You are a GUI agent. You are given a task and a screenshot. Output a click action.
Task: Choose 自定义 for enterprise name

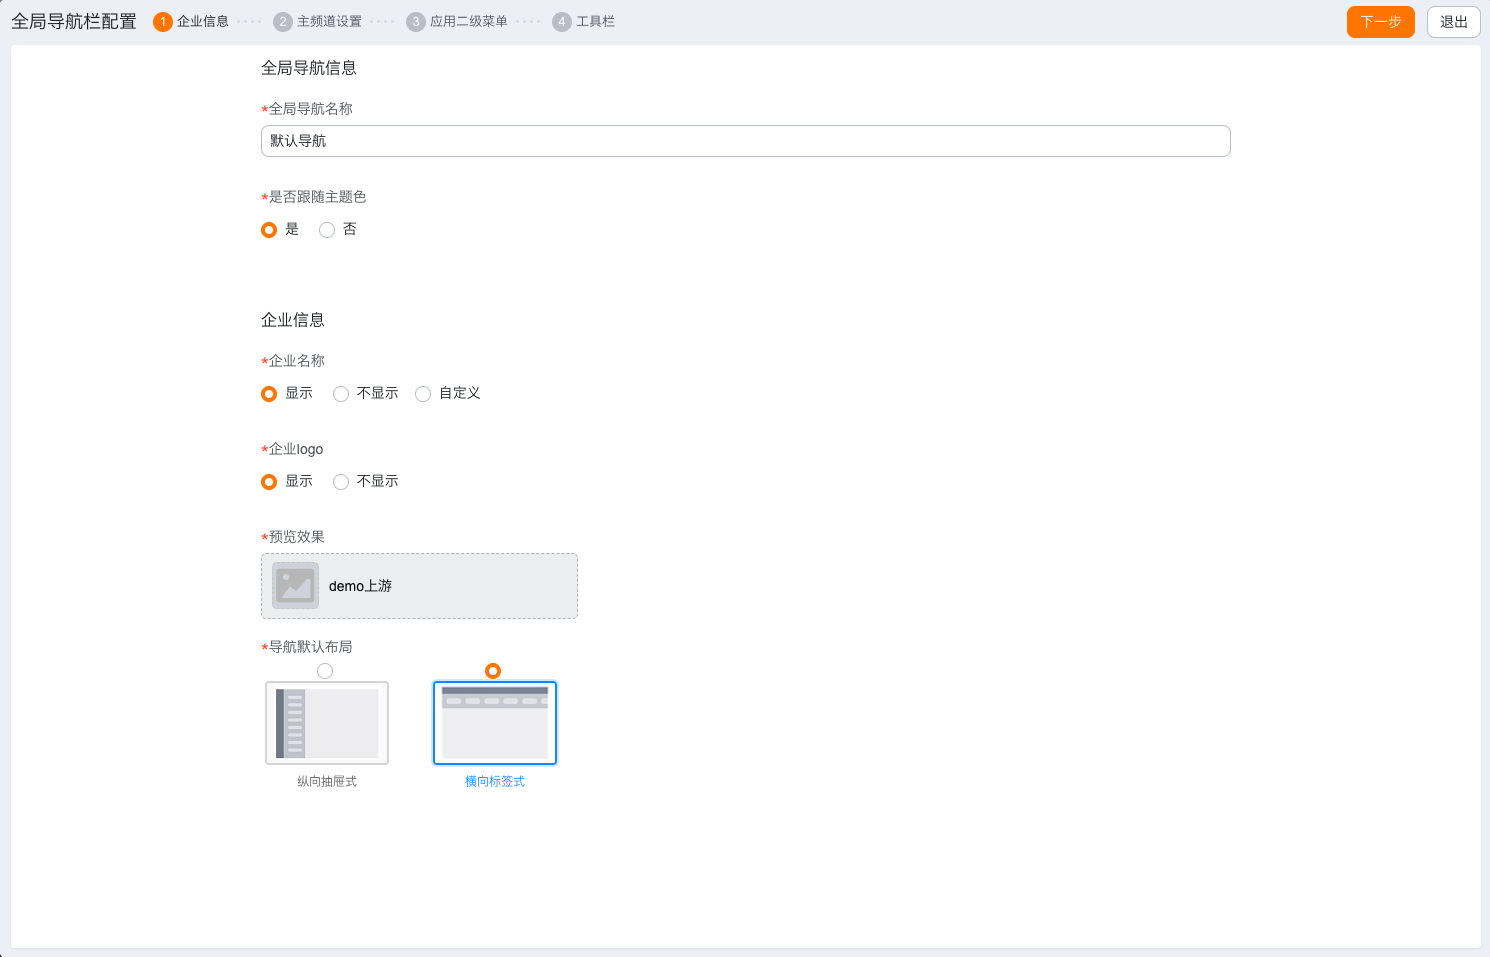(x=423, y=394)
